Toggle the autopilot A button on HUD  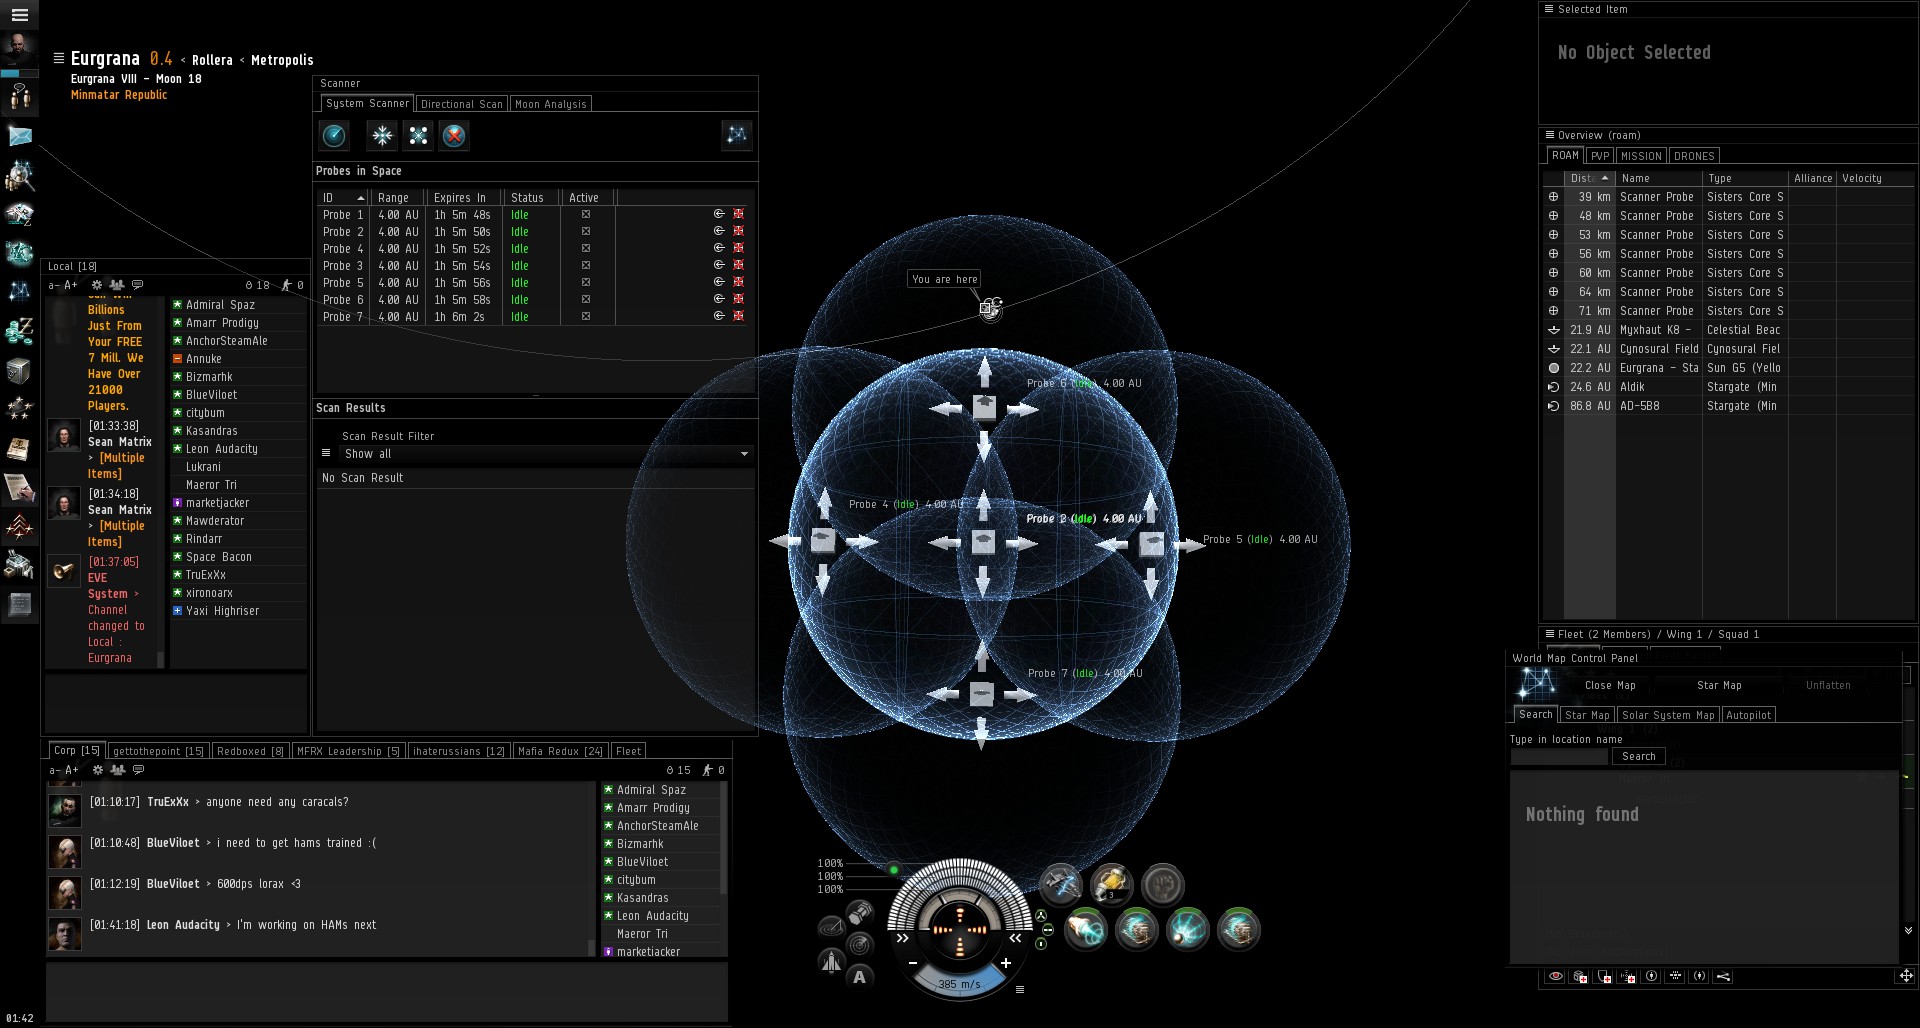click(859, 977)
